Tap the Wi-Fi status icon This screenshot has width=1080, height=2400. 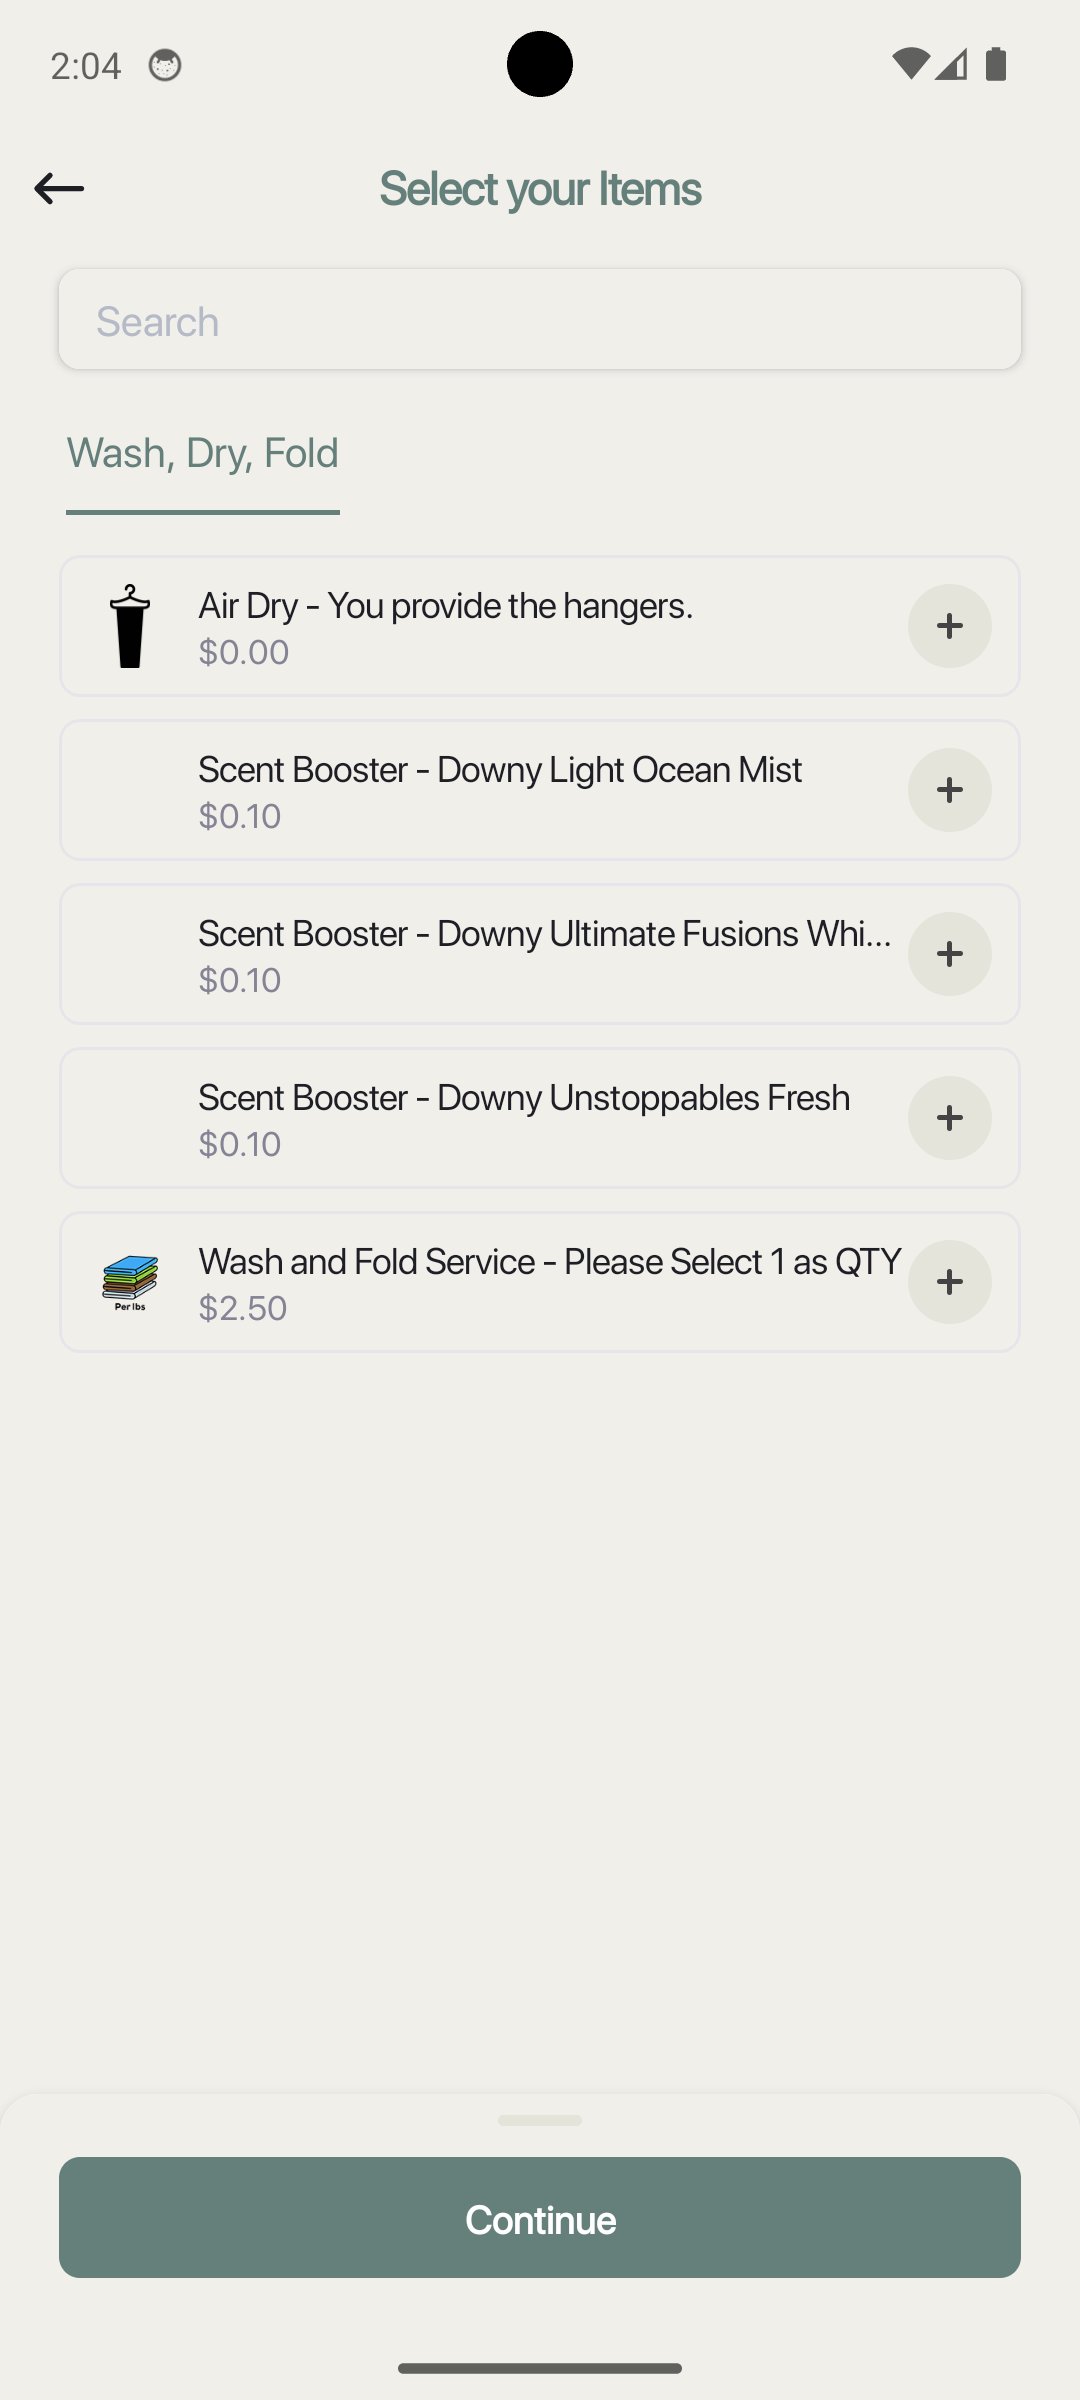tap(909, 64)
